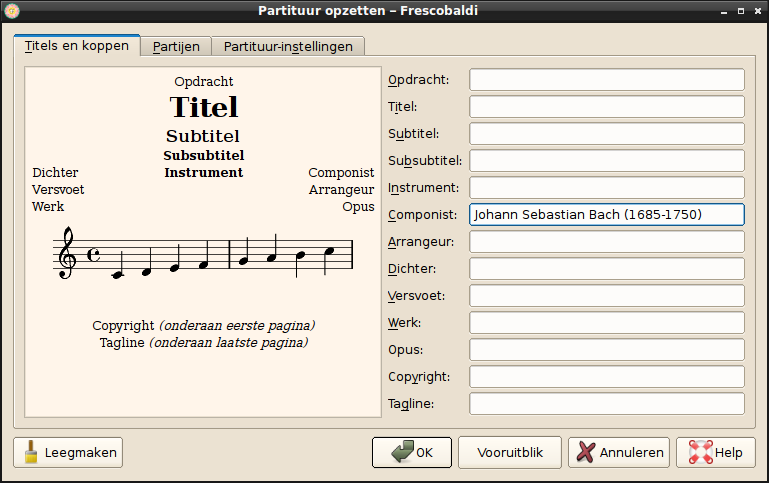
Task: Open the Vooruitblik preview
Action: [510, 452]
